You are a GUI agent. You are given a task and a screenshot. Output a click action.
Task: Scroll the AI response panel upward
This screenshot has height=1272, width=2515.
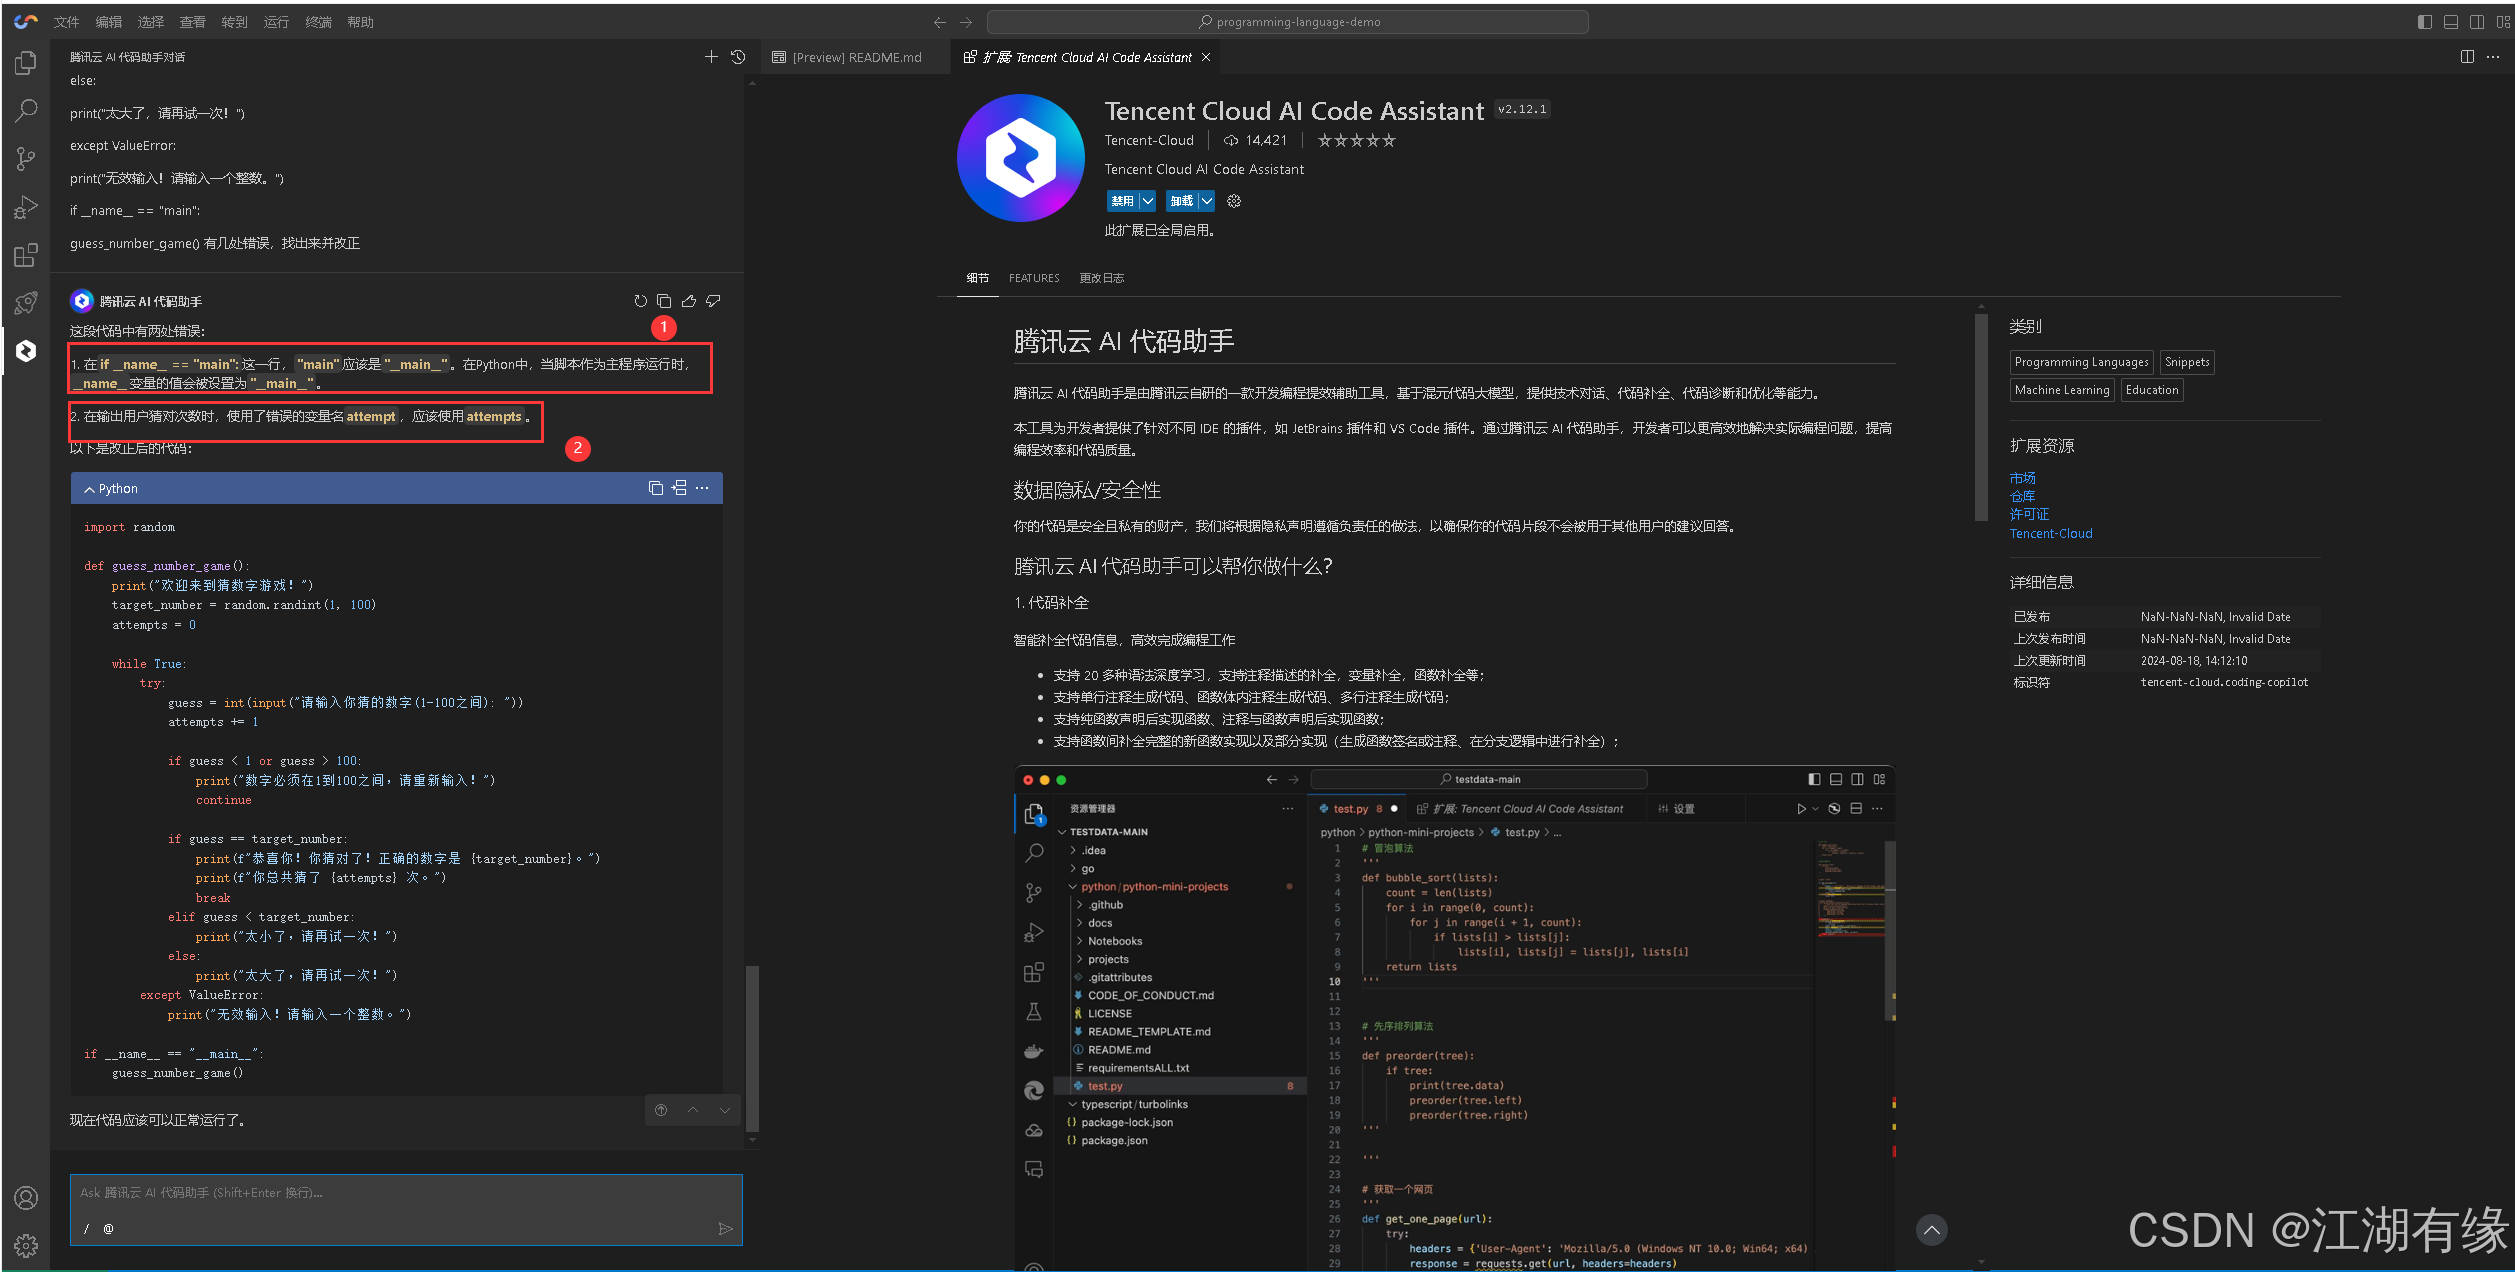tap(692, 1108)
